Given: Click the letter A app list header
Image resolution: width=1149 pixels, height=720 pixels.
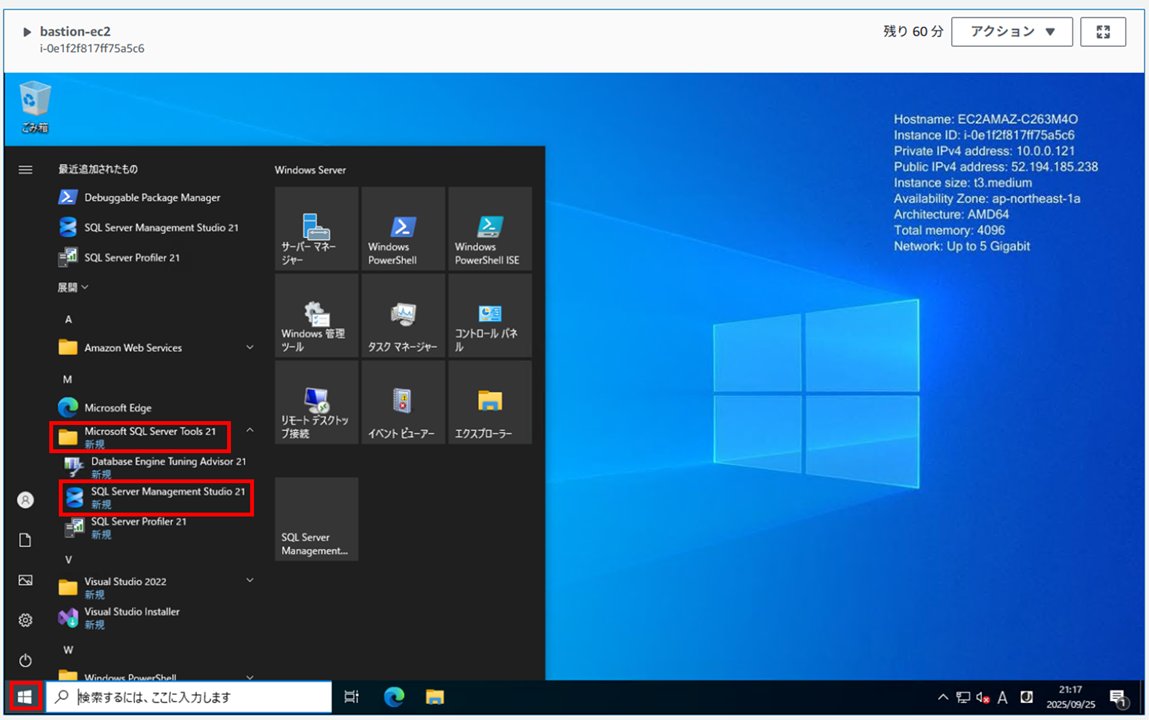Looking at the screenshot, I should pyautogui.click(x=68, y=319).
